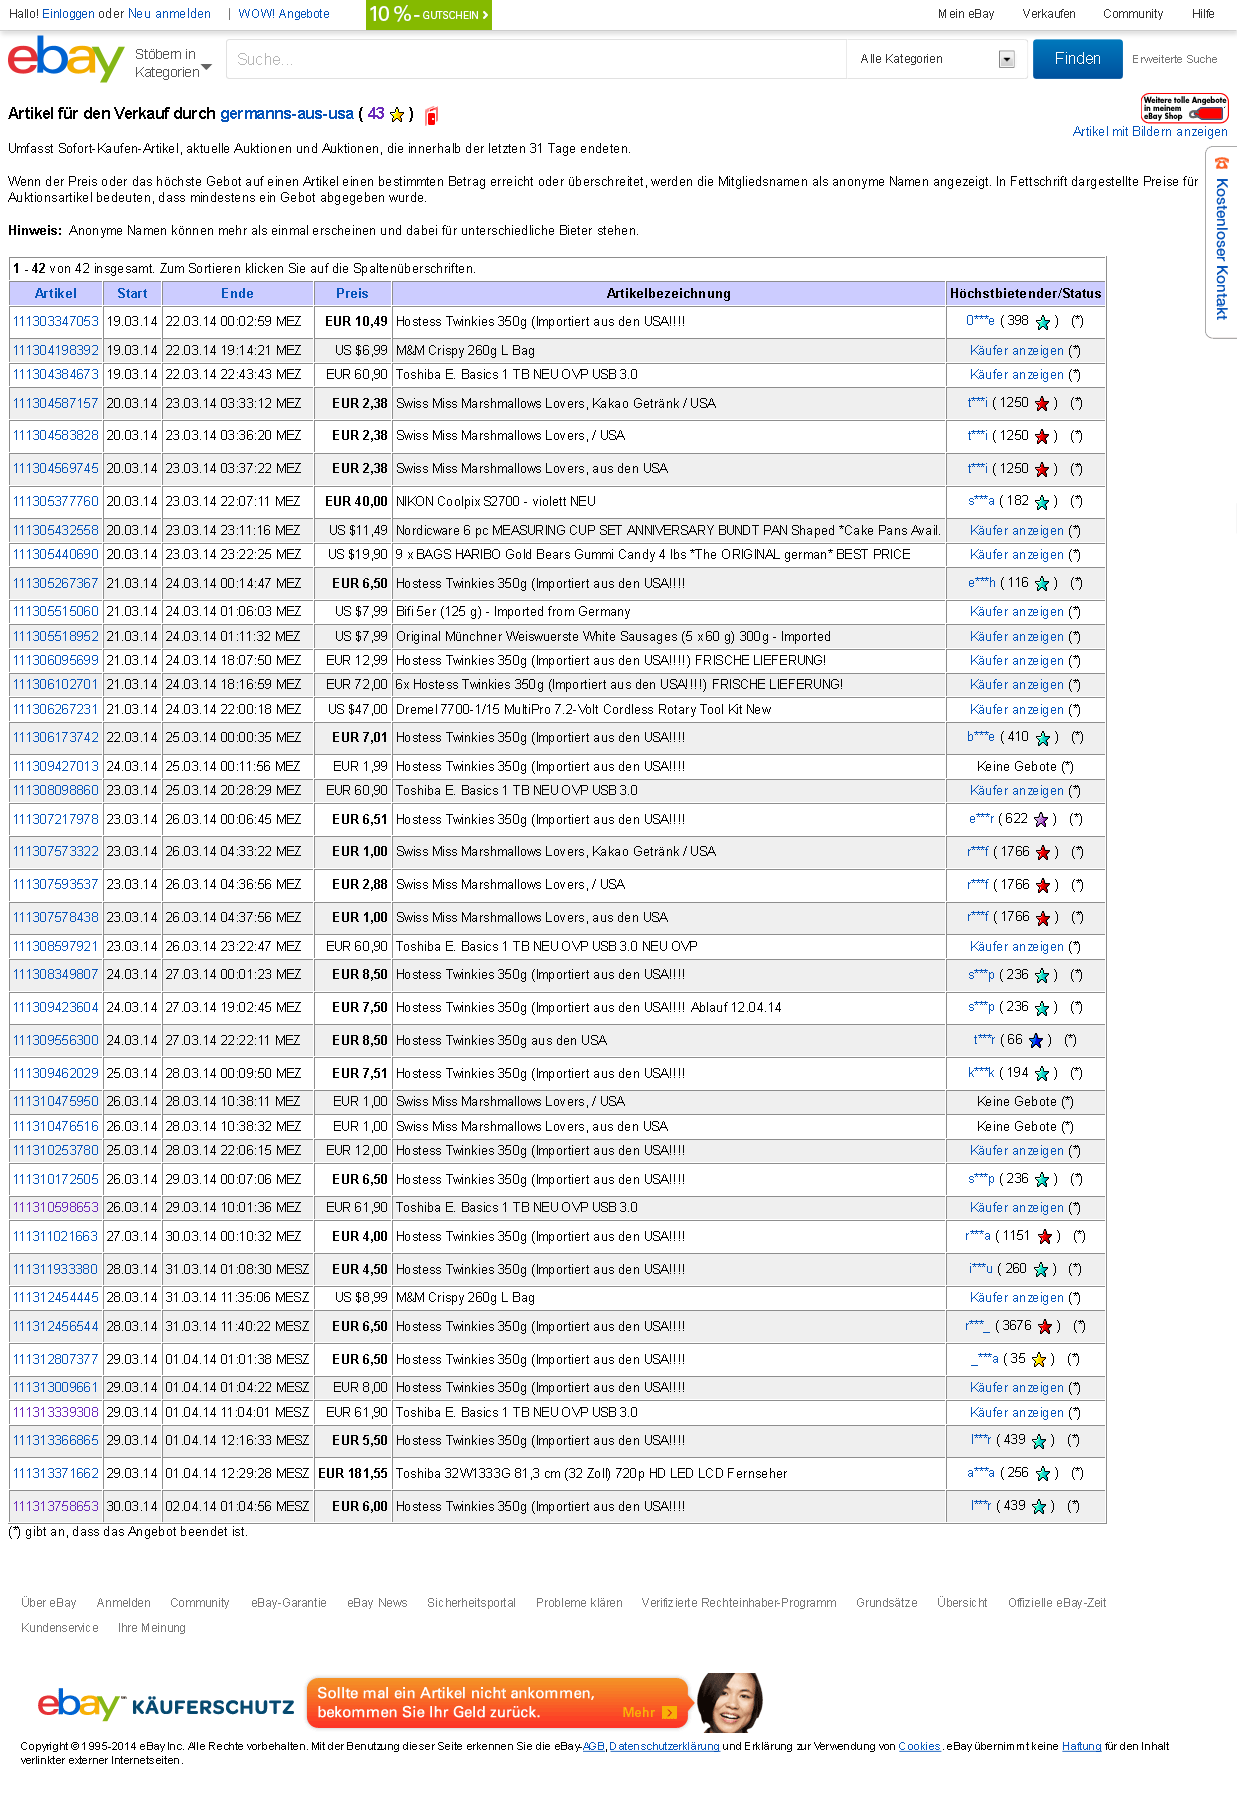Sort by the 'Start' column header

tap(132, 294)
